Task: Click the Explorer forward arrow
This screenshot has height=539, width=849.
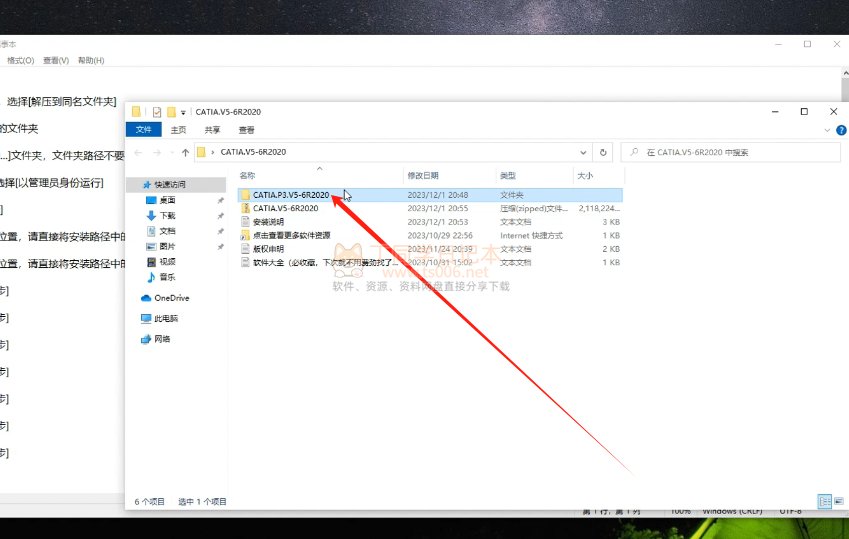Action: click(x=157, y=153)
